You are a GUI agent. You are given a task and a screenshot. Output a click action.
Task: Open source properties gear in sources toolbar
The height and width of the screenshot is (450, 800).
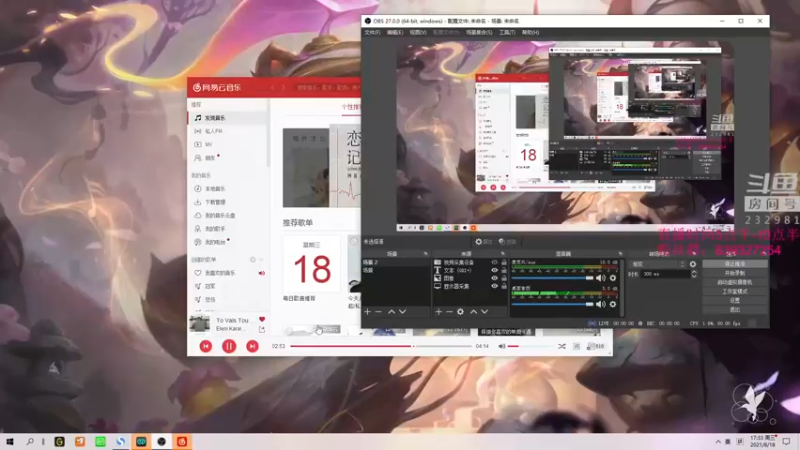click(x=460, y=312)
